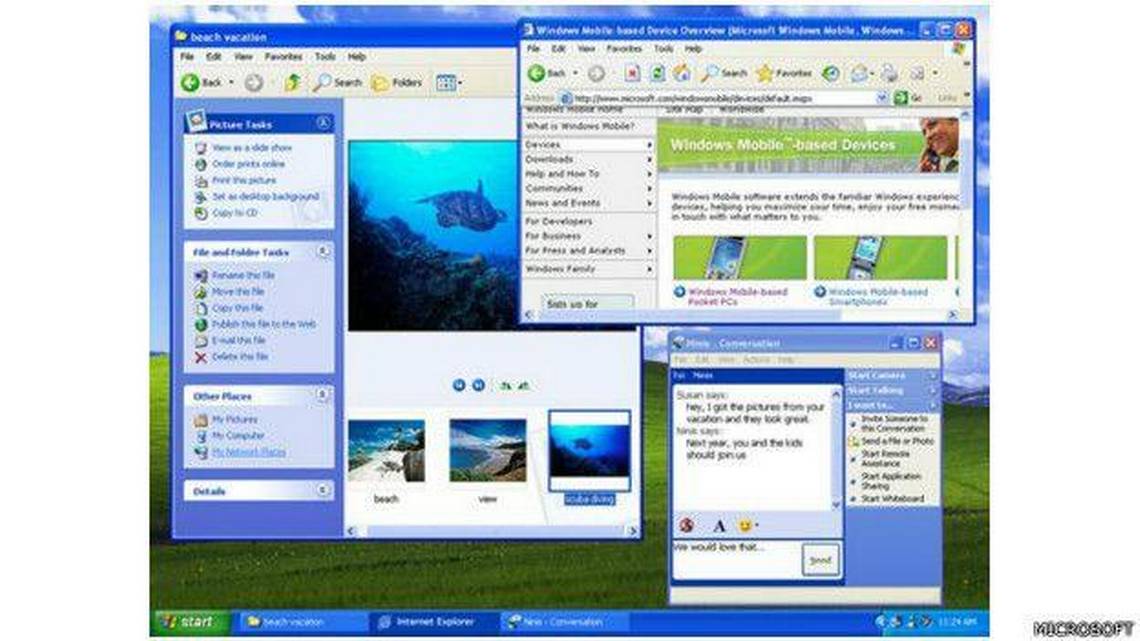
Task: Click E-mail this file
Action: [x=238, y=340]
